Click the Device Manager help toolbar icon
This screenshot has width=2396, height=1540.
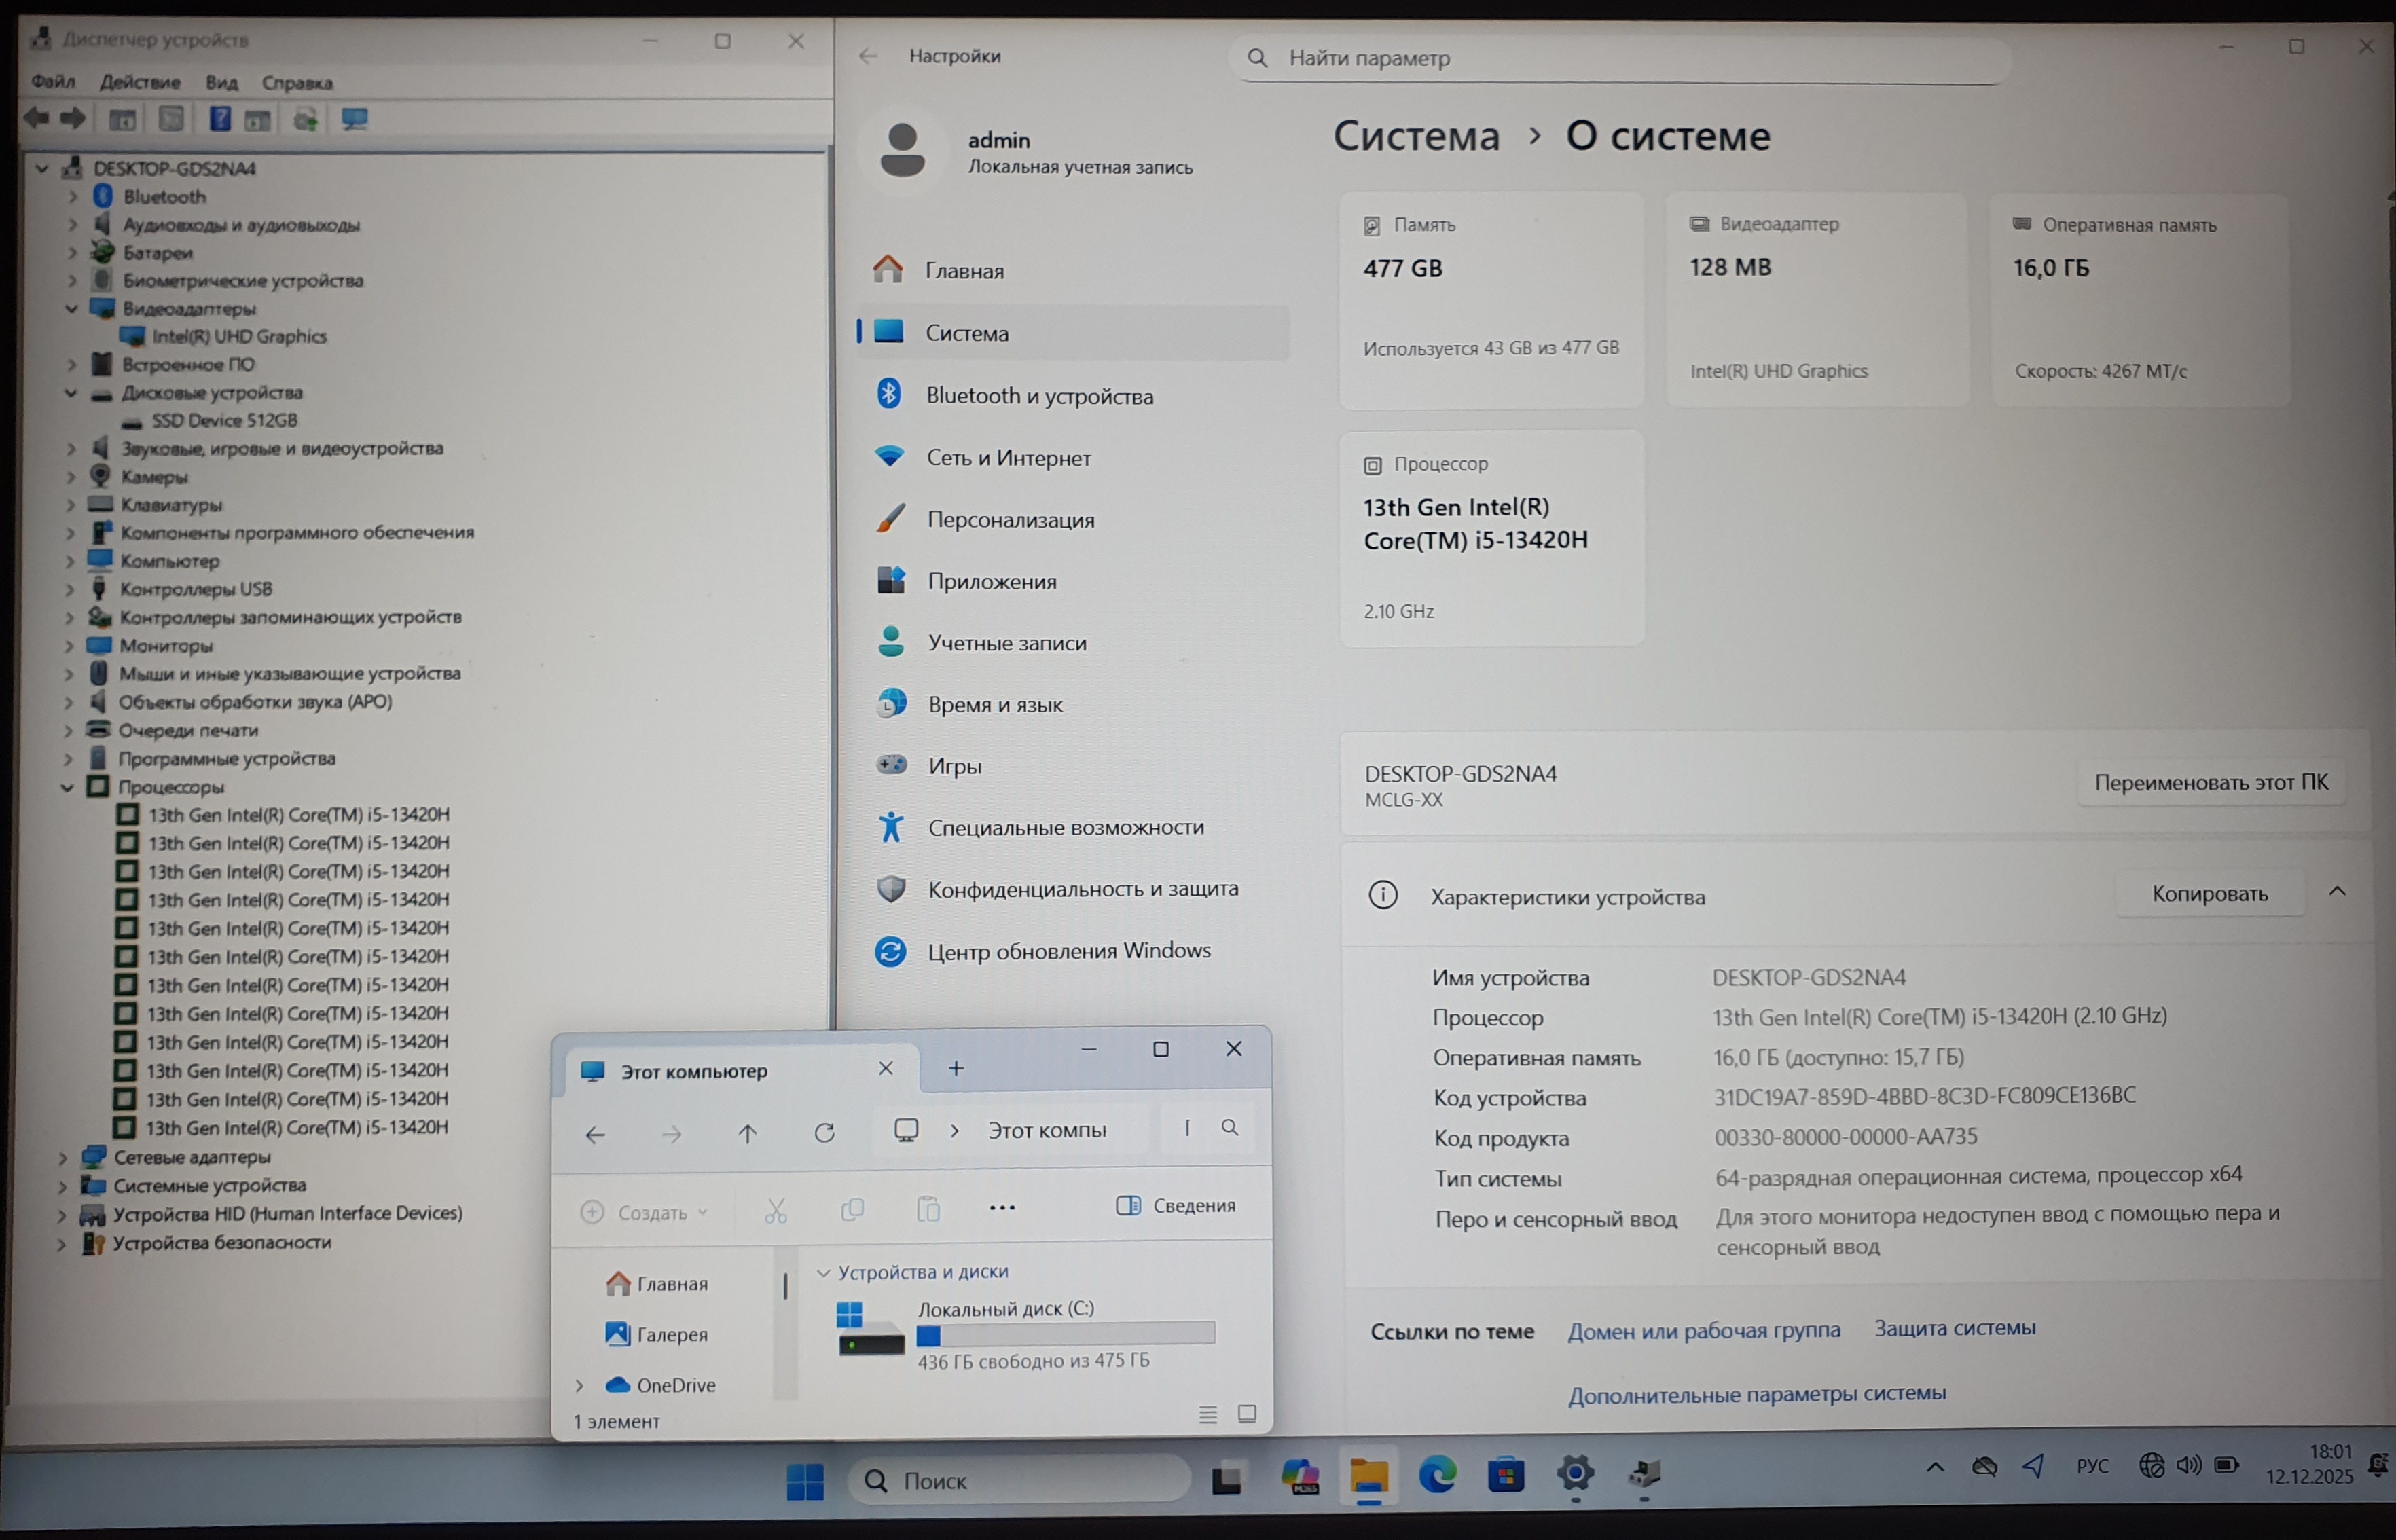pos(219,120)
